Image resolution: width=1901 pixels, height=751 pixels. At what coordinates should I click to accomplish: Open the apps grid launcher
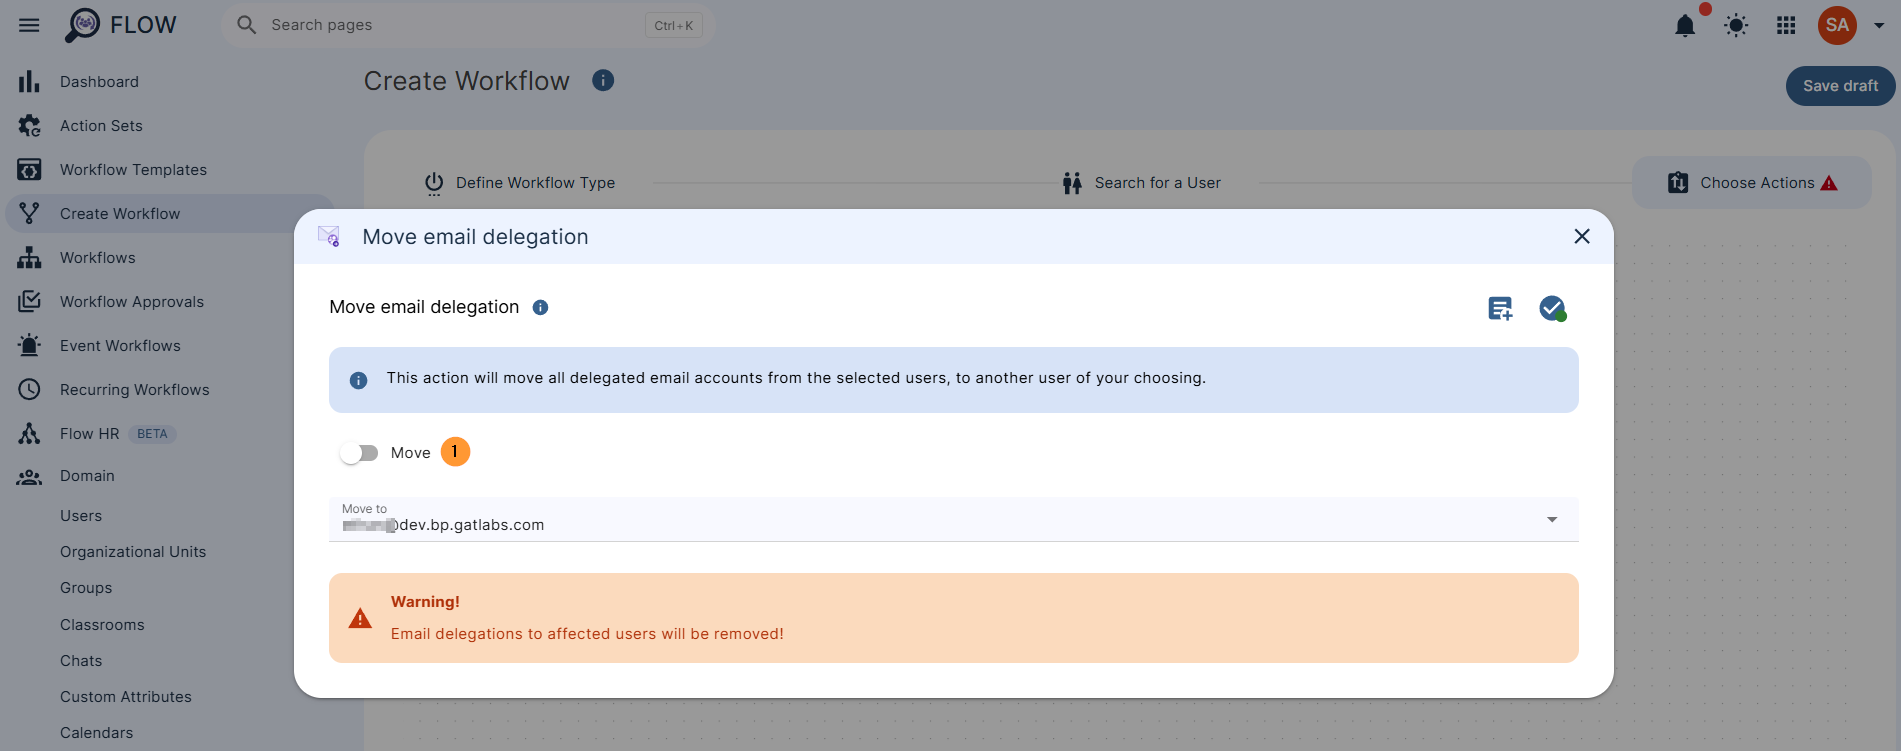1786,26
